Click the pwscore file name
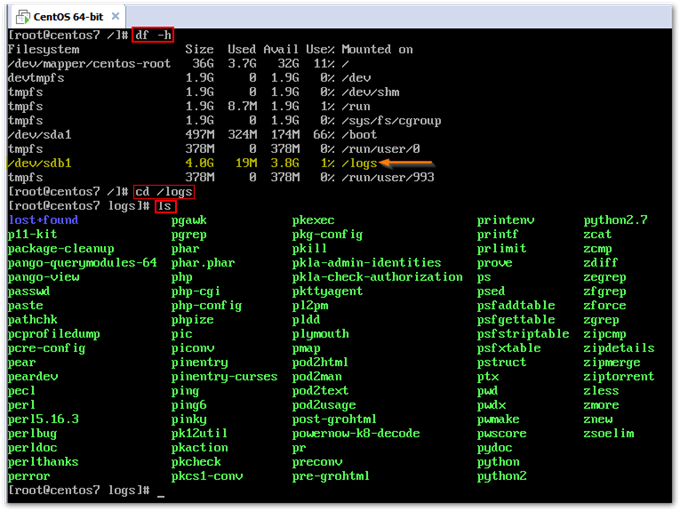This screenshot has width=680, height=511. click(x=502, y=433)
